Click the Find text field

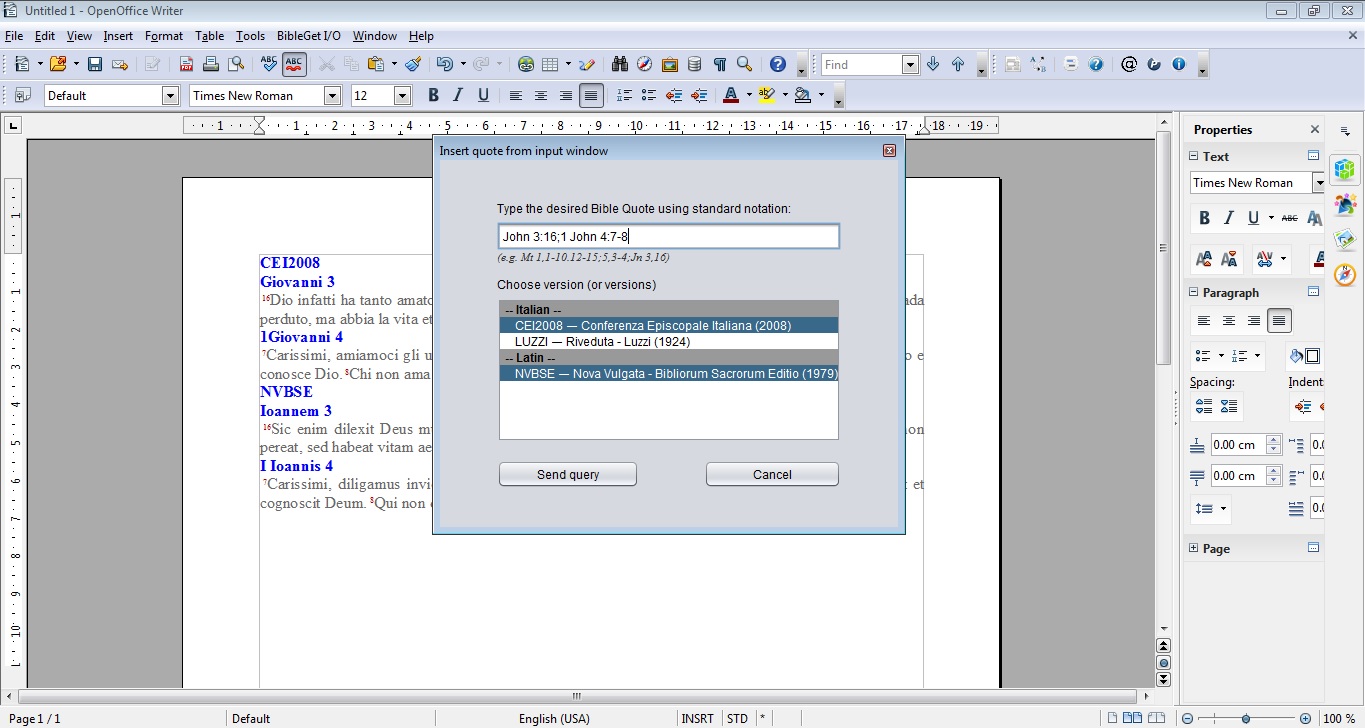pos(861,64)
